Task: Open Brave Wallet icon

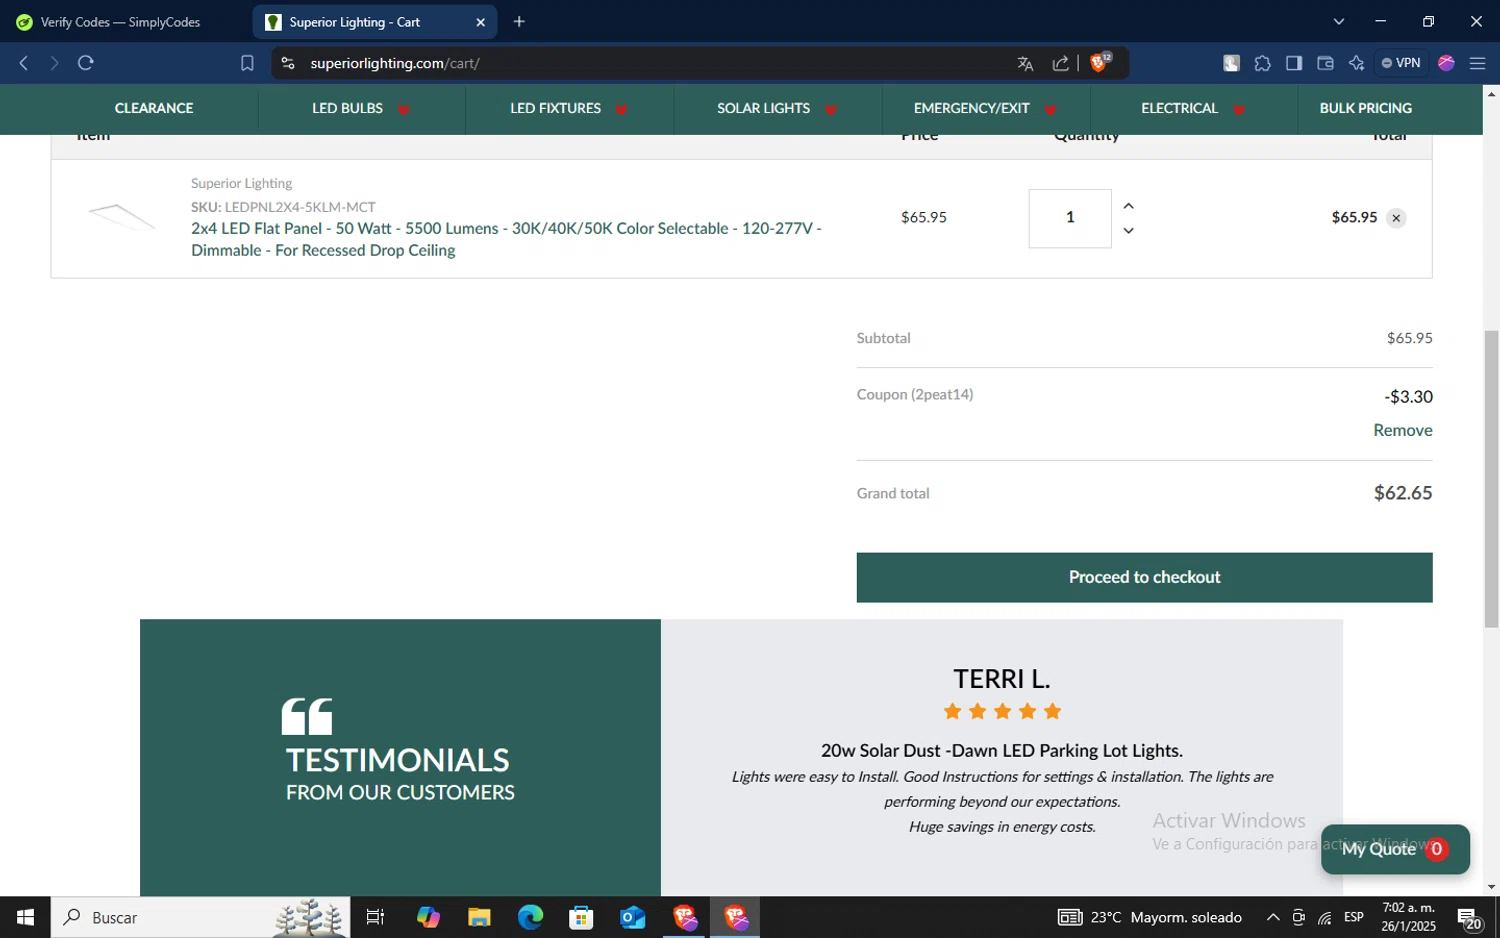Action: click(1325, 63)
